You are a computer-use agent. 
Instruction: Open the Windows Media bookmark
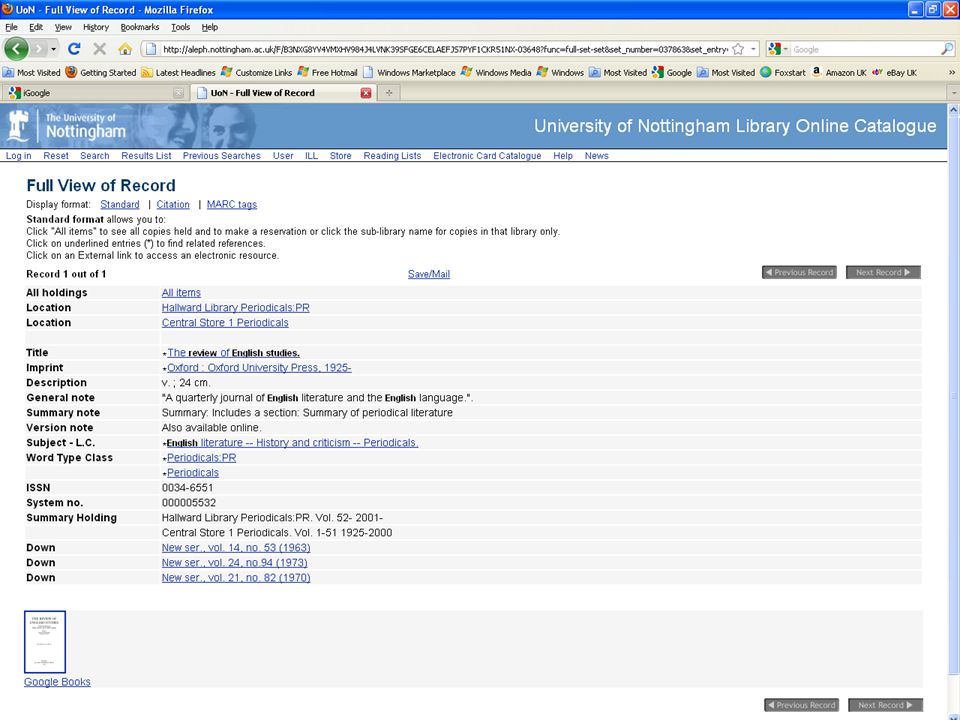pyautogui.click(x=497, y=72)
